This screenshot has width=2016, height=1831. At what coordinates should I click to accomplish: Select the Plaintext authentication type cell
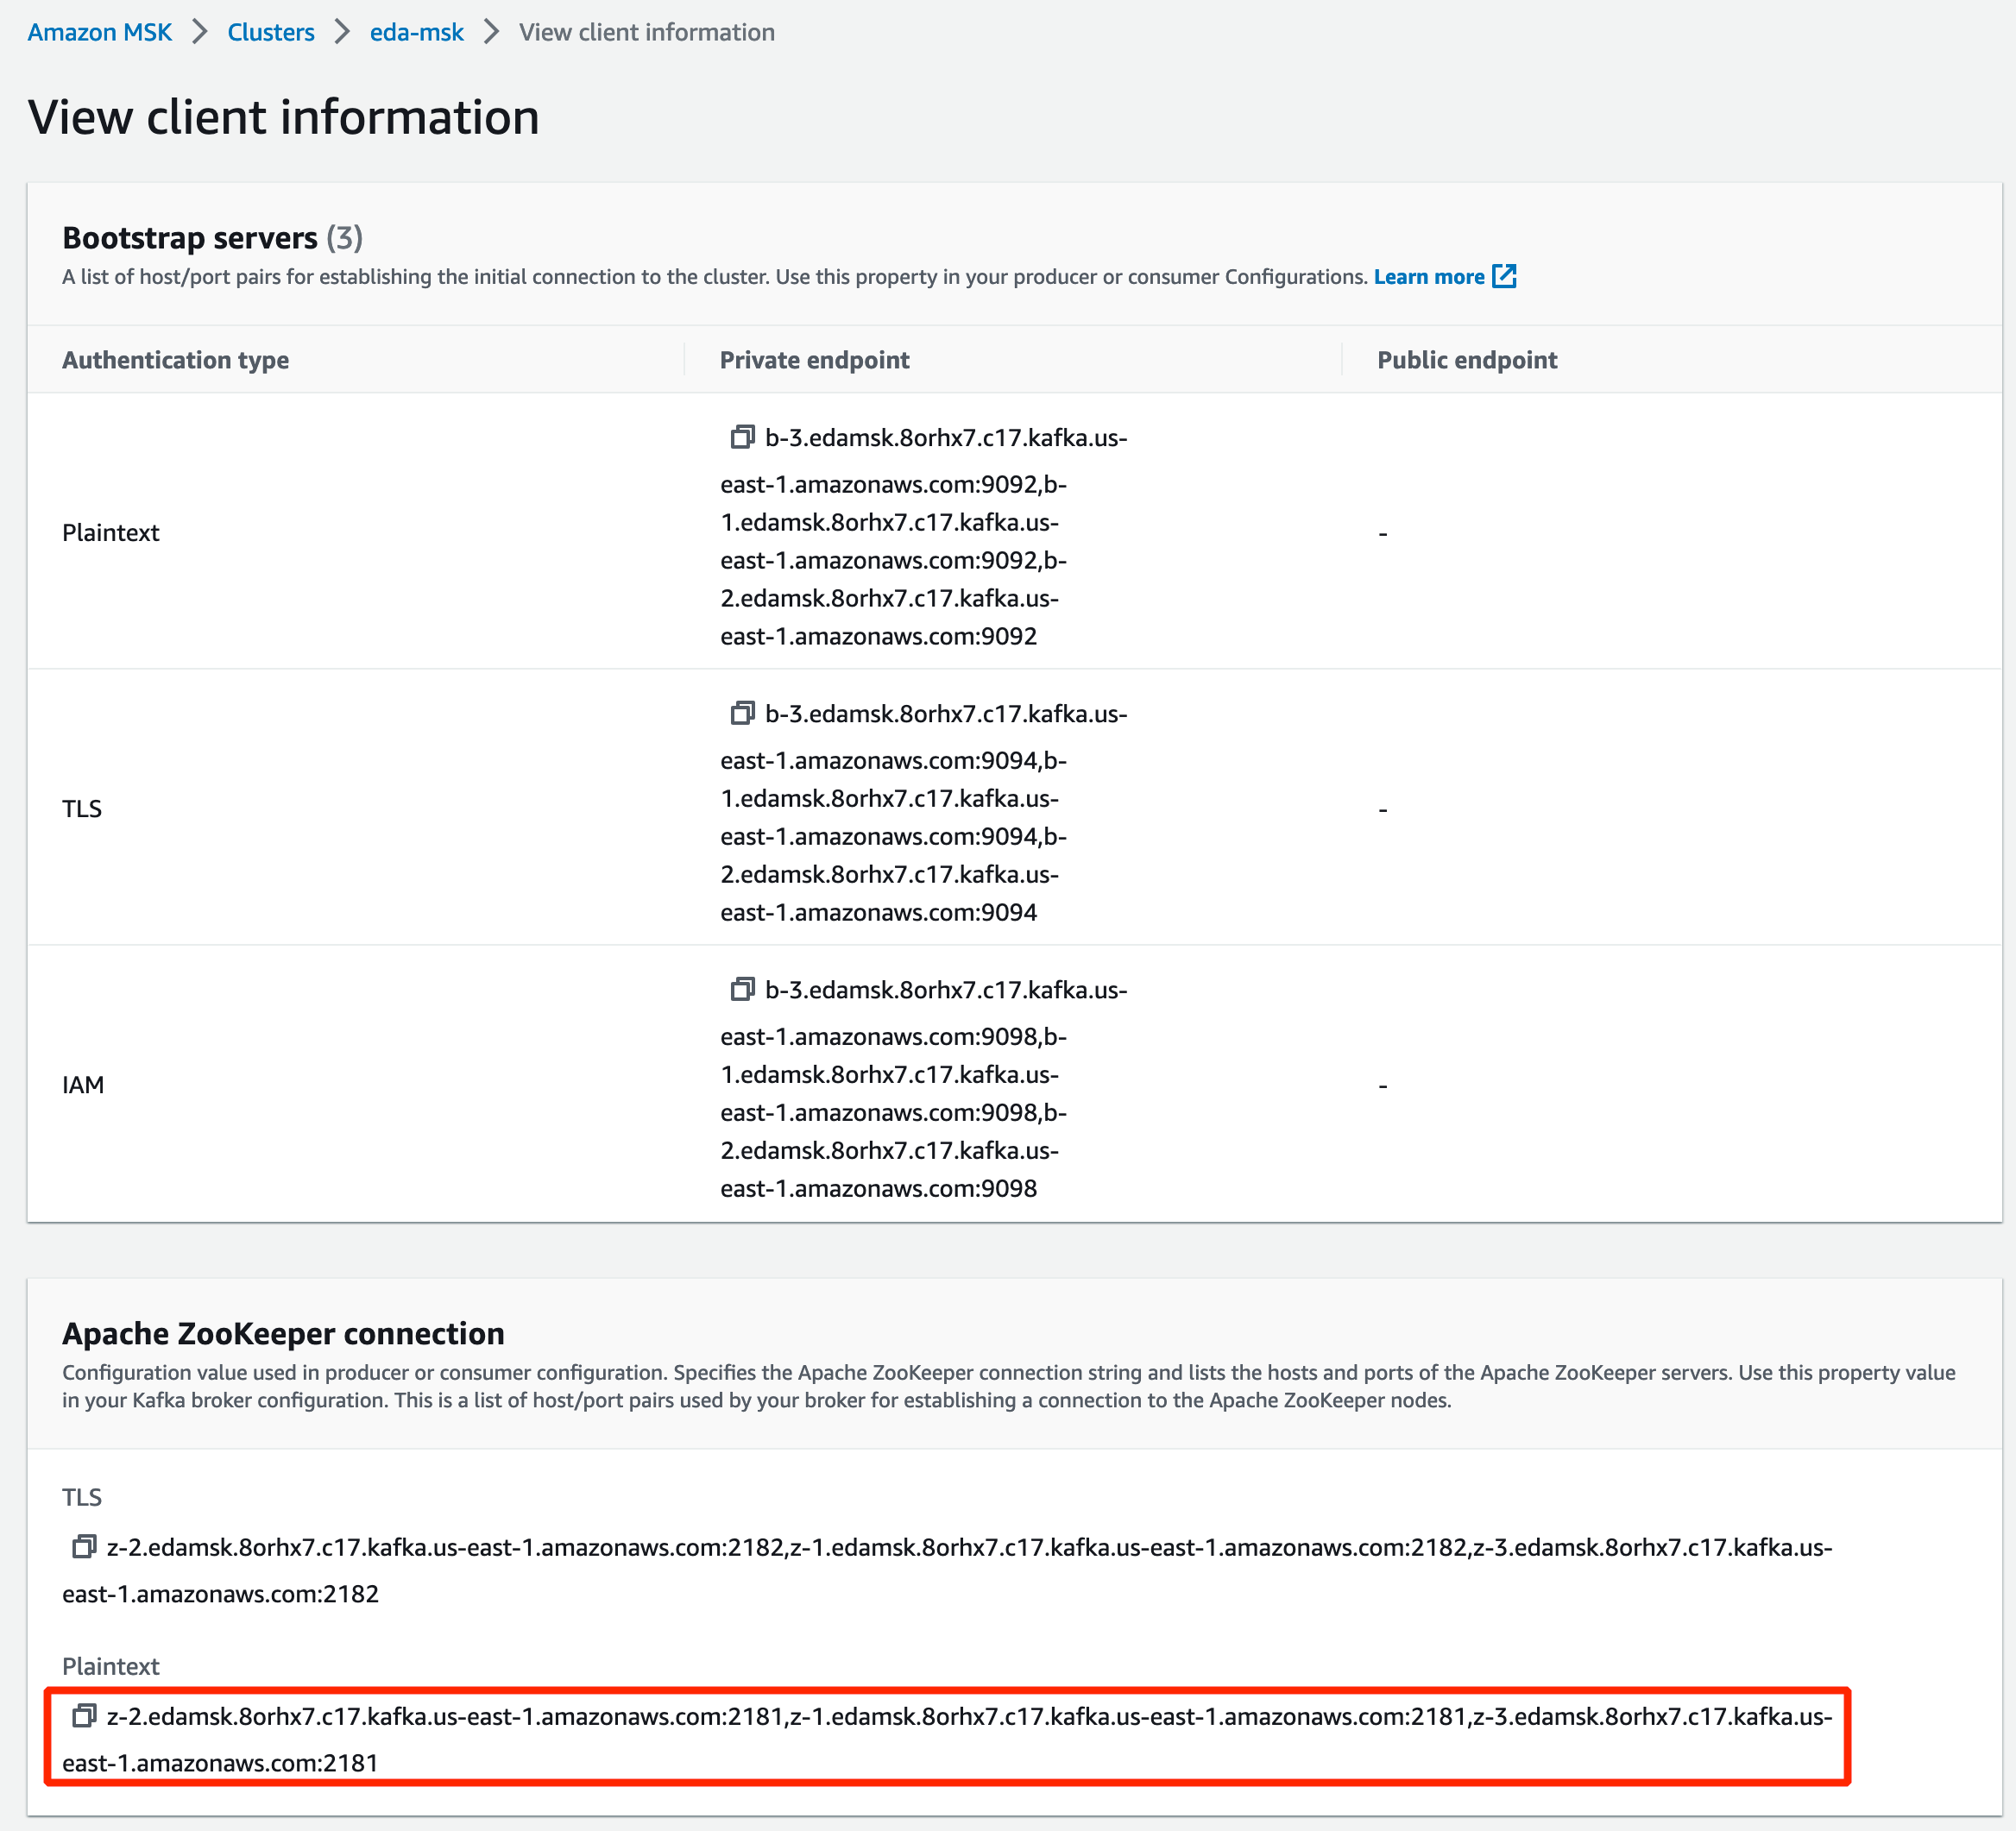click(x=111, y=532)
